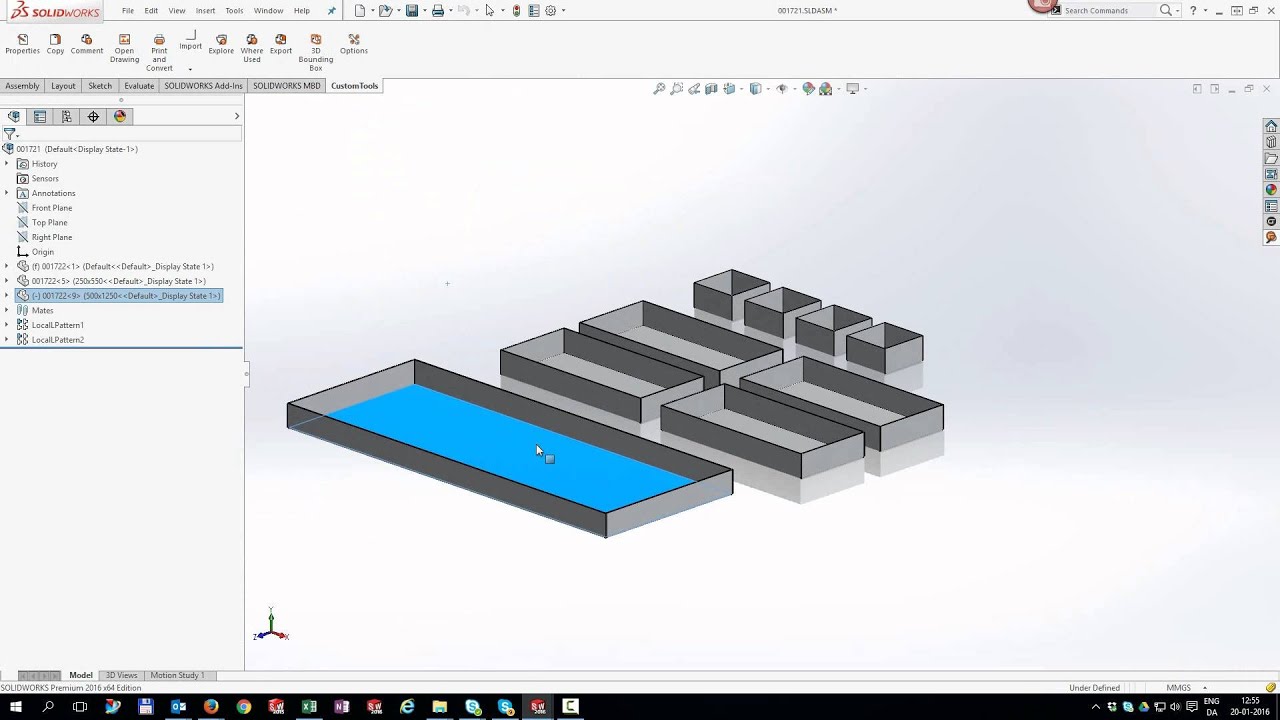Viewport: 1280px width, 720px height.
Task: Click the Rebuild traffic light icon
Action: [x=516, y=10]
